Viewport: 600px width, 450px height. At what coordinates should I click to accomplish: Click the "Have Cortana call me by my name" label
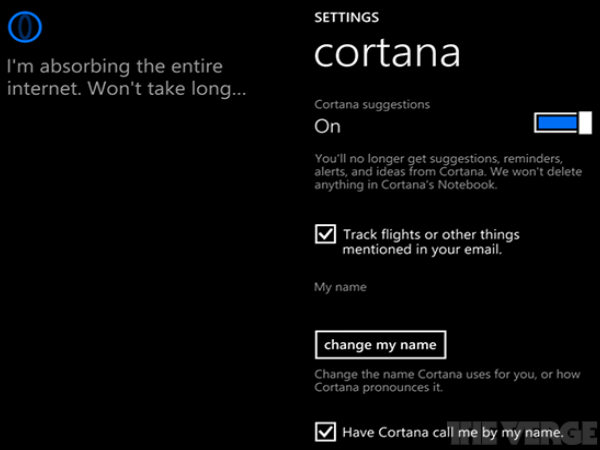tap(446, 432)
